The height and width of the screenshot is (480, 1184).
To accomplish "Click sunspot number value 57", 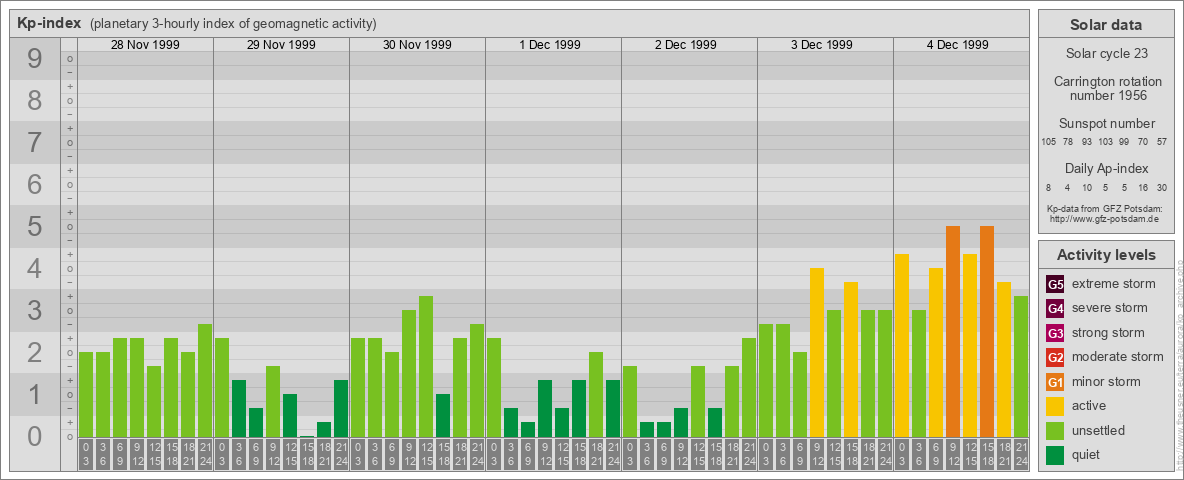I will pyautogui.click(x=1162, y=142).
